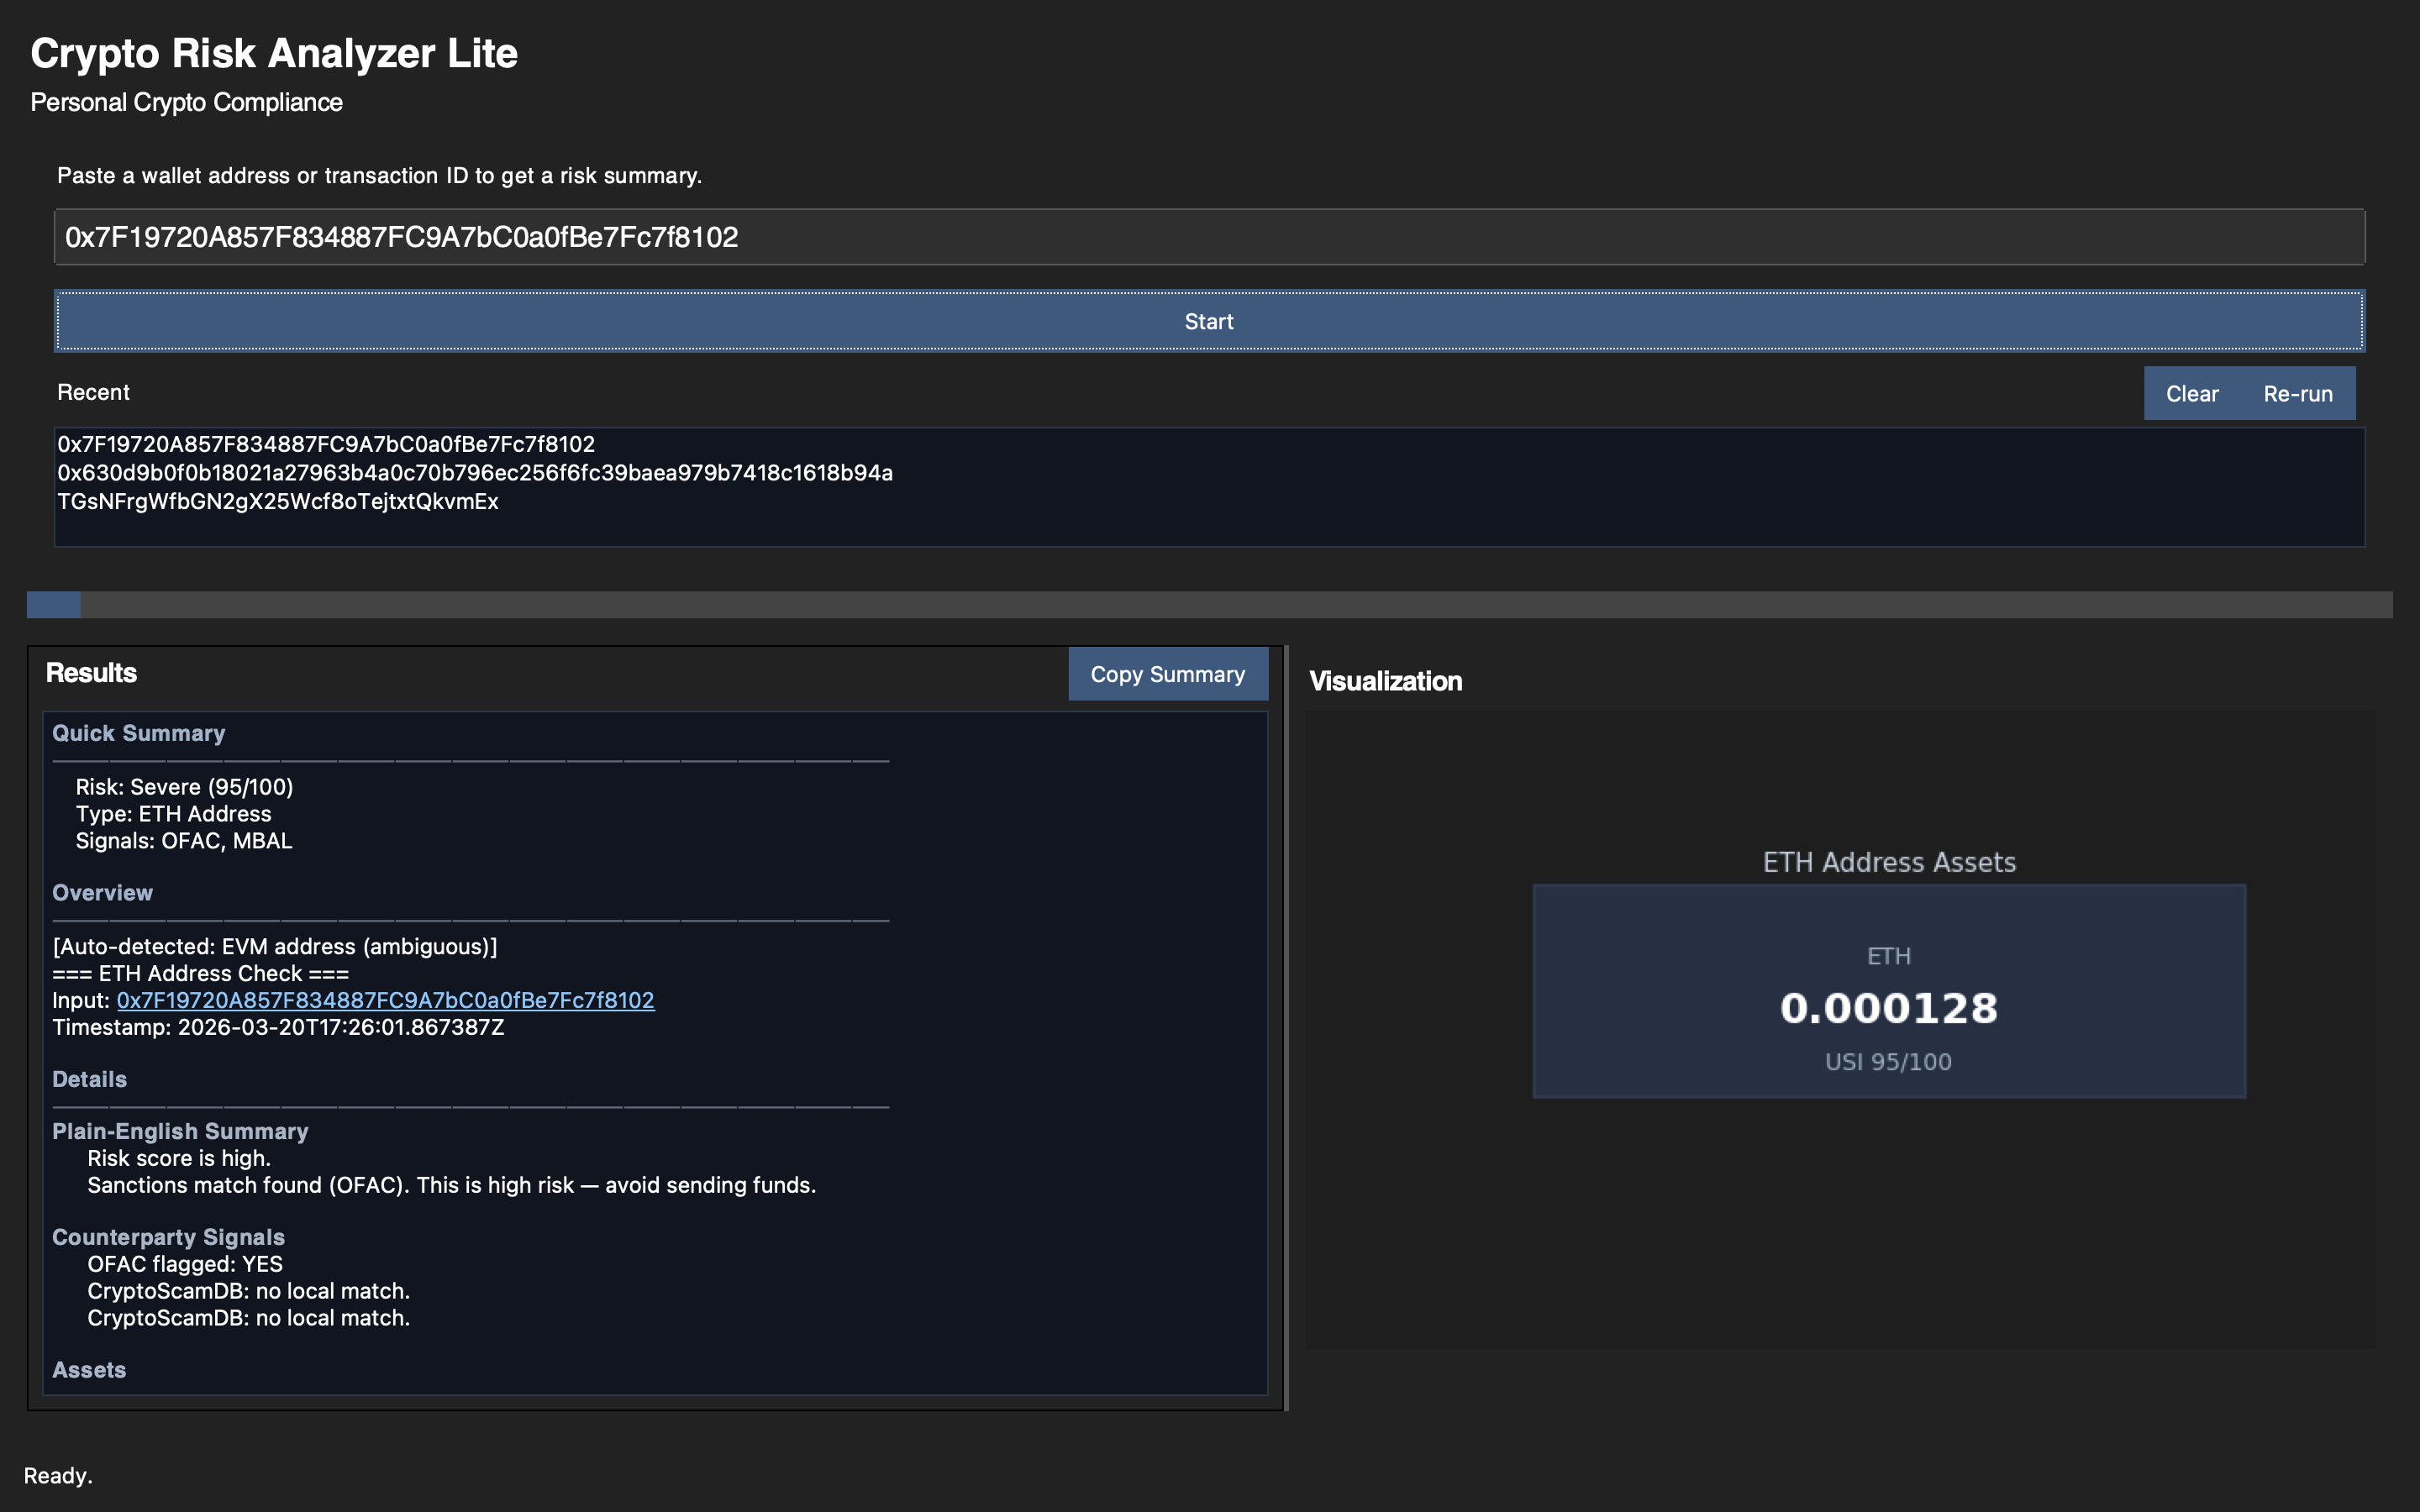Re-run the last analysis

click(2299, 393)
